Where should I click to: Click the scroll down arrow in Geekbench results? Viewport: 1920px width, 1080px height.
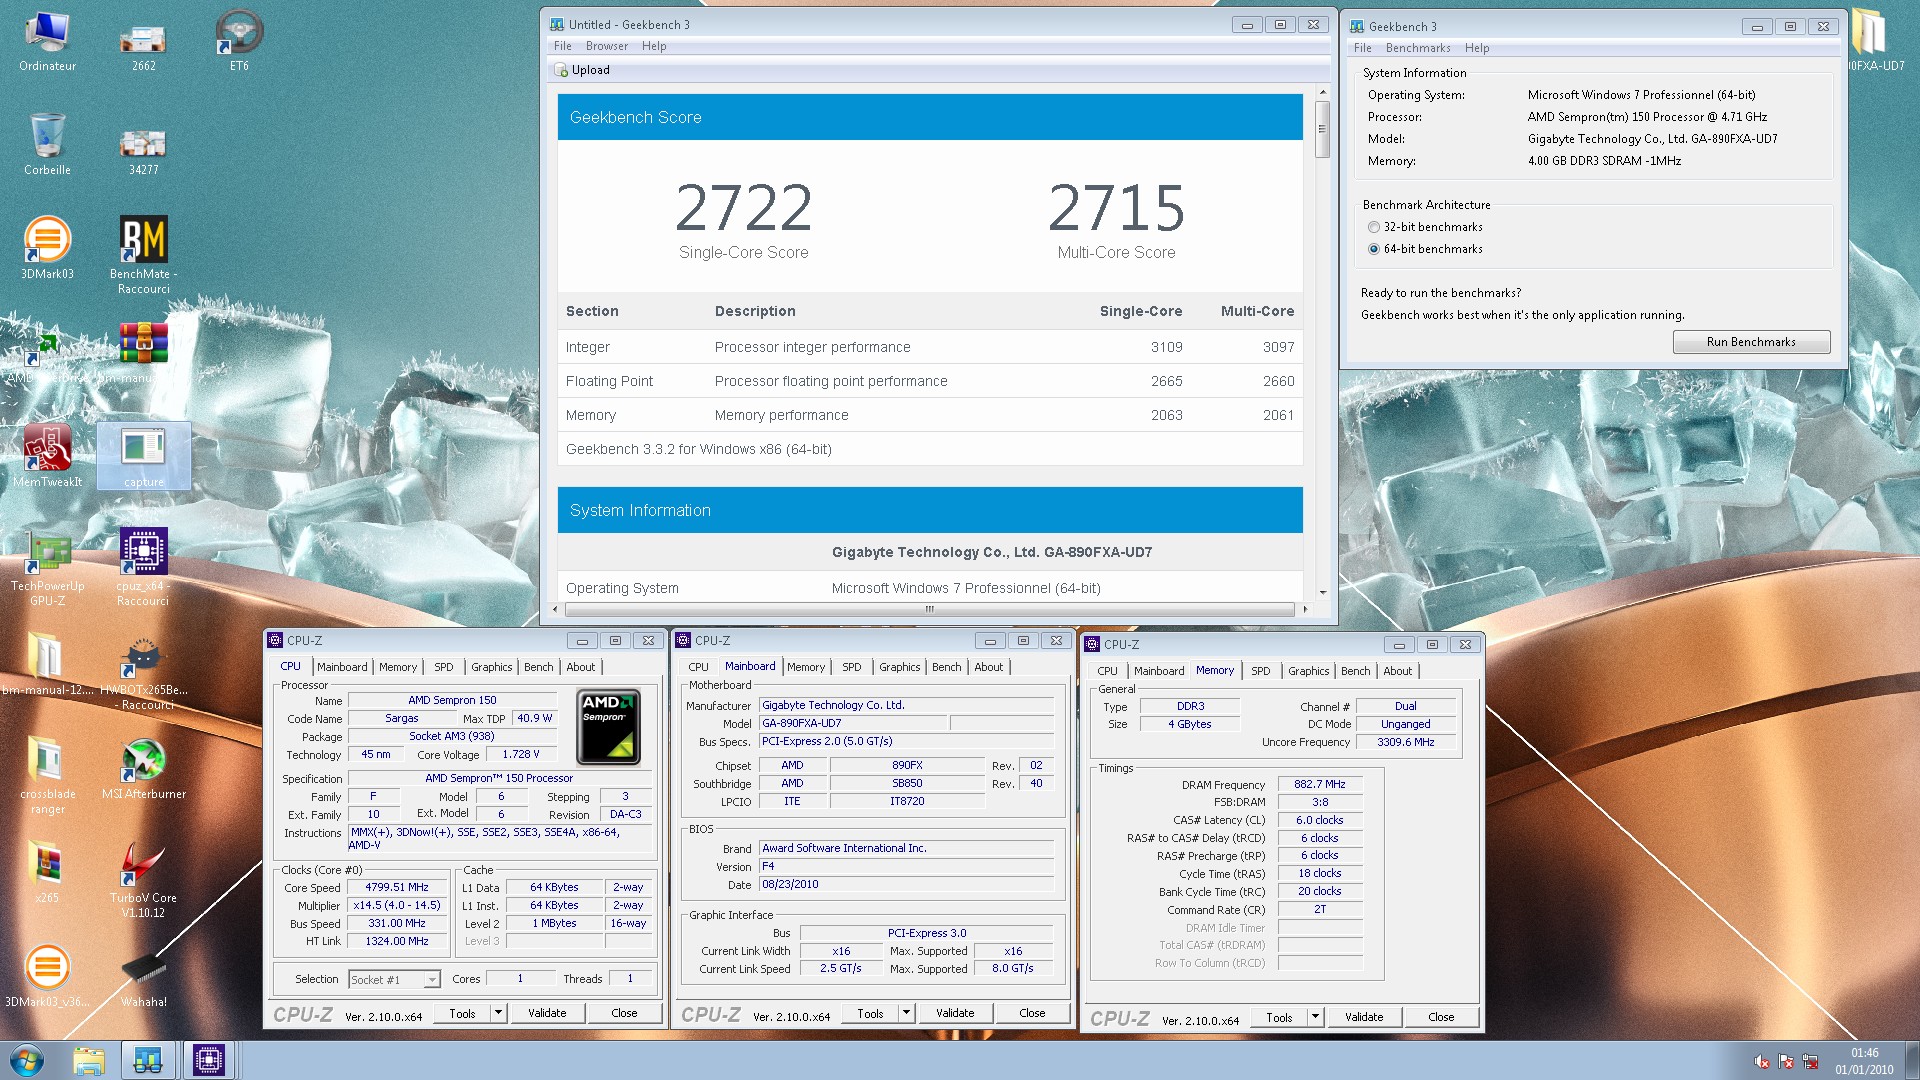click(x=1322, y=592)
